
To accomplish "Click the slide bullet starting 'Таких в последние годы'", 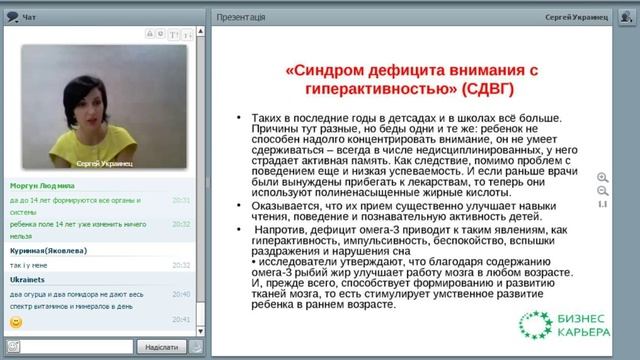I will pos(414,155).
